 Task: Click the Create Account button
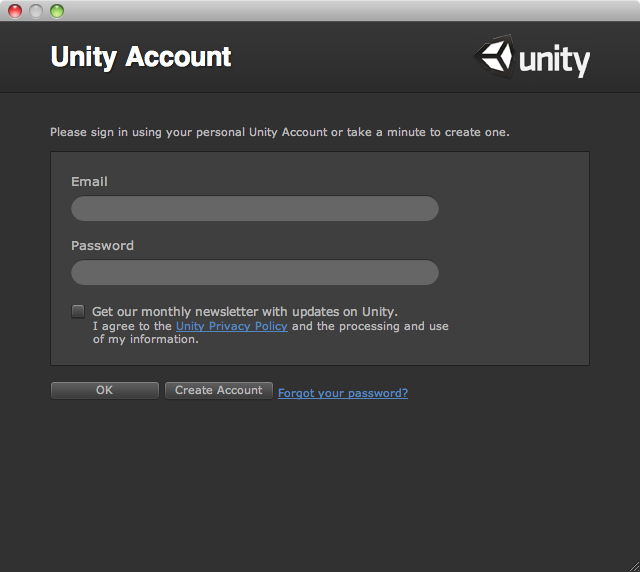(219, 390)
